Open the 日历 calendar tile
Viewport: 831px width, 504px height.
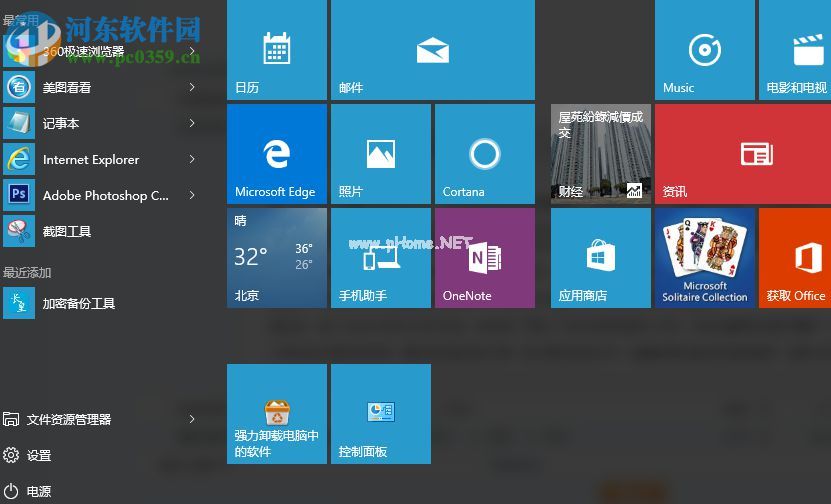click(x=277, y=50)
